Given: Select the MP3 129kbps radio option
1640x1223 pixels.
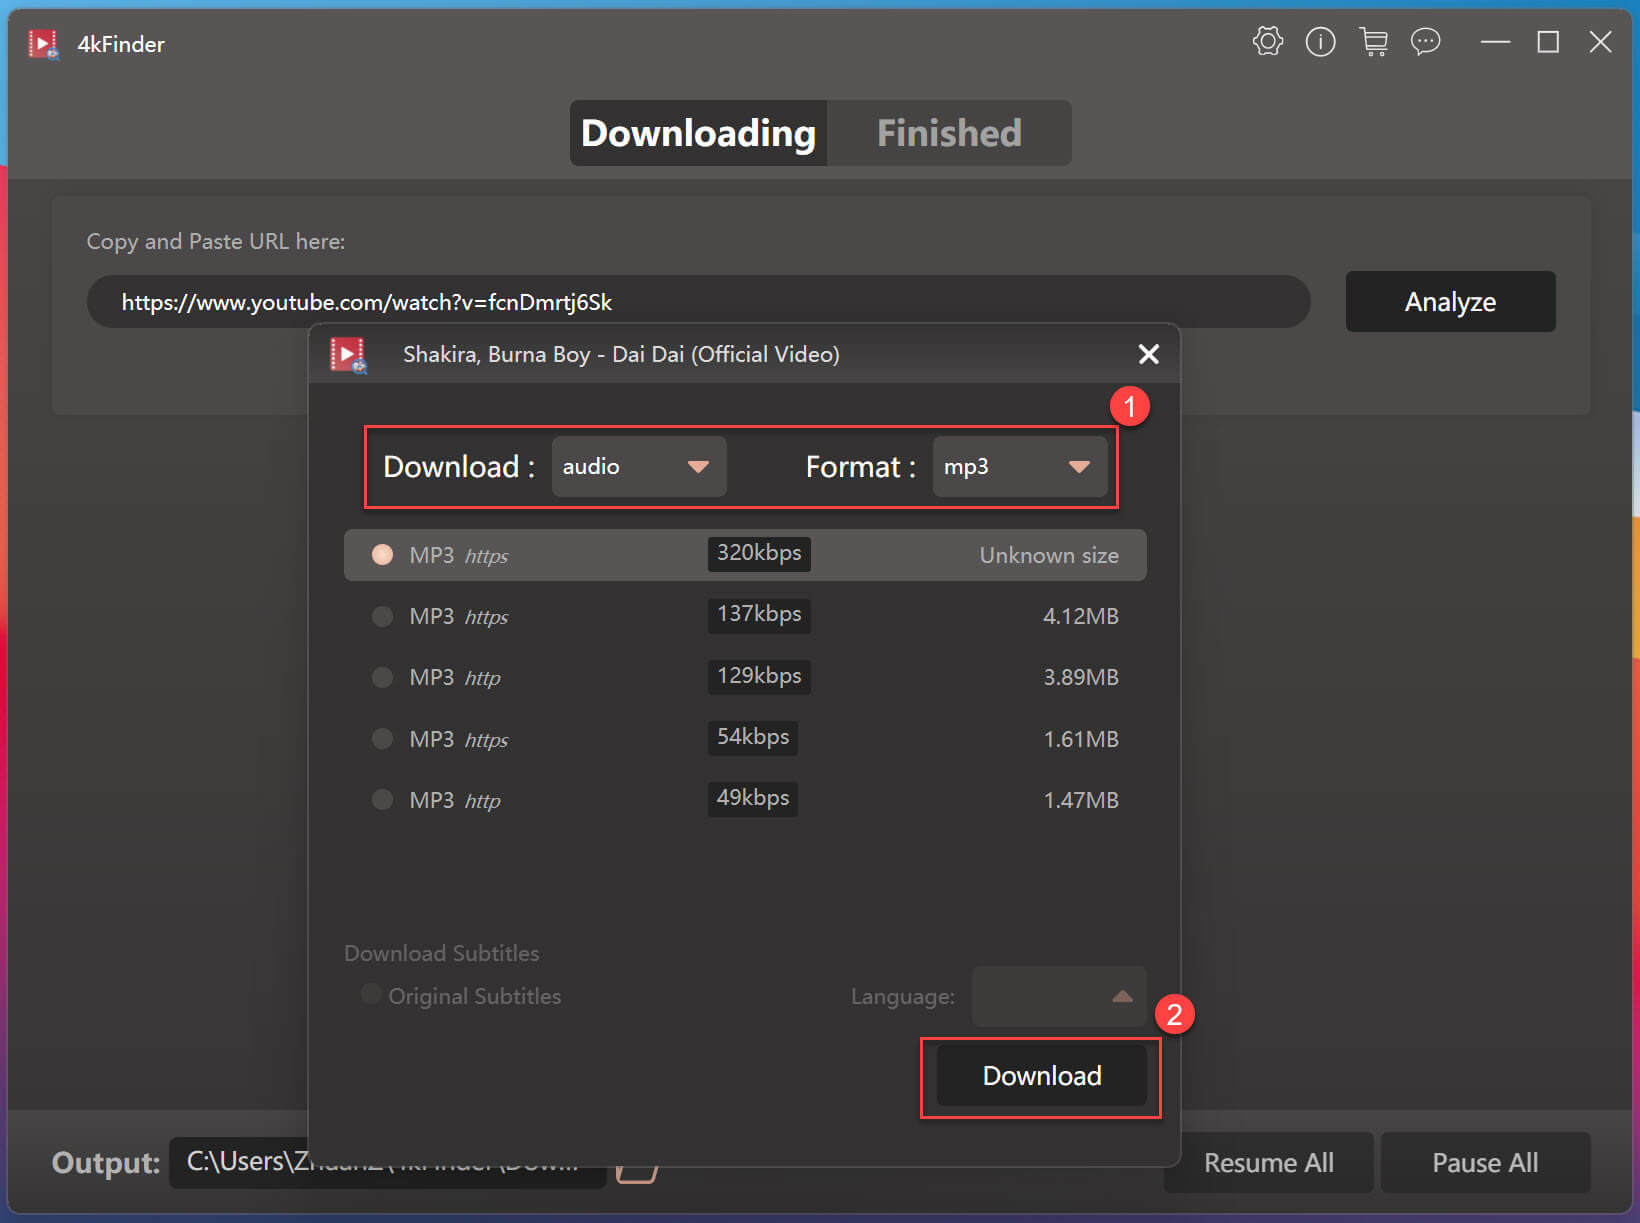Looking at the screenshot, I should 382,677.
